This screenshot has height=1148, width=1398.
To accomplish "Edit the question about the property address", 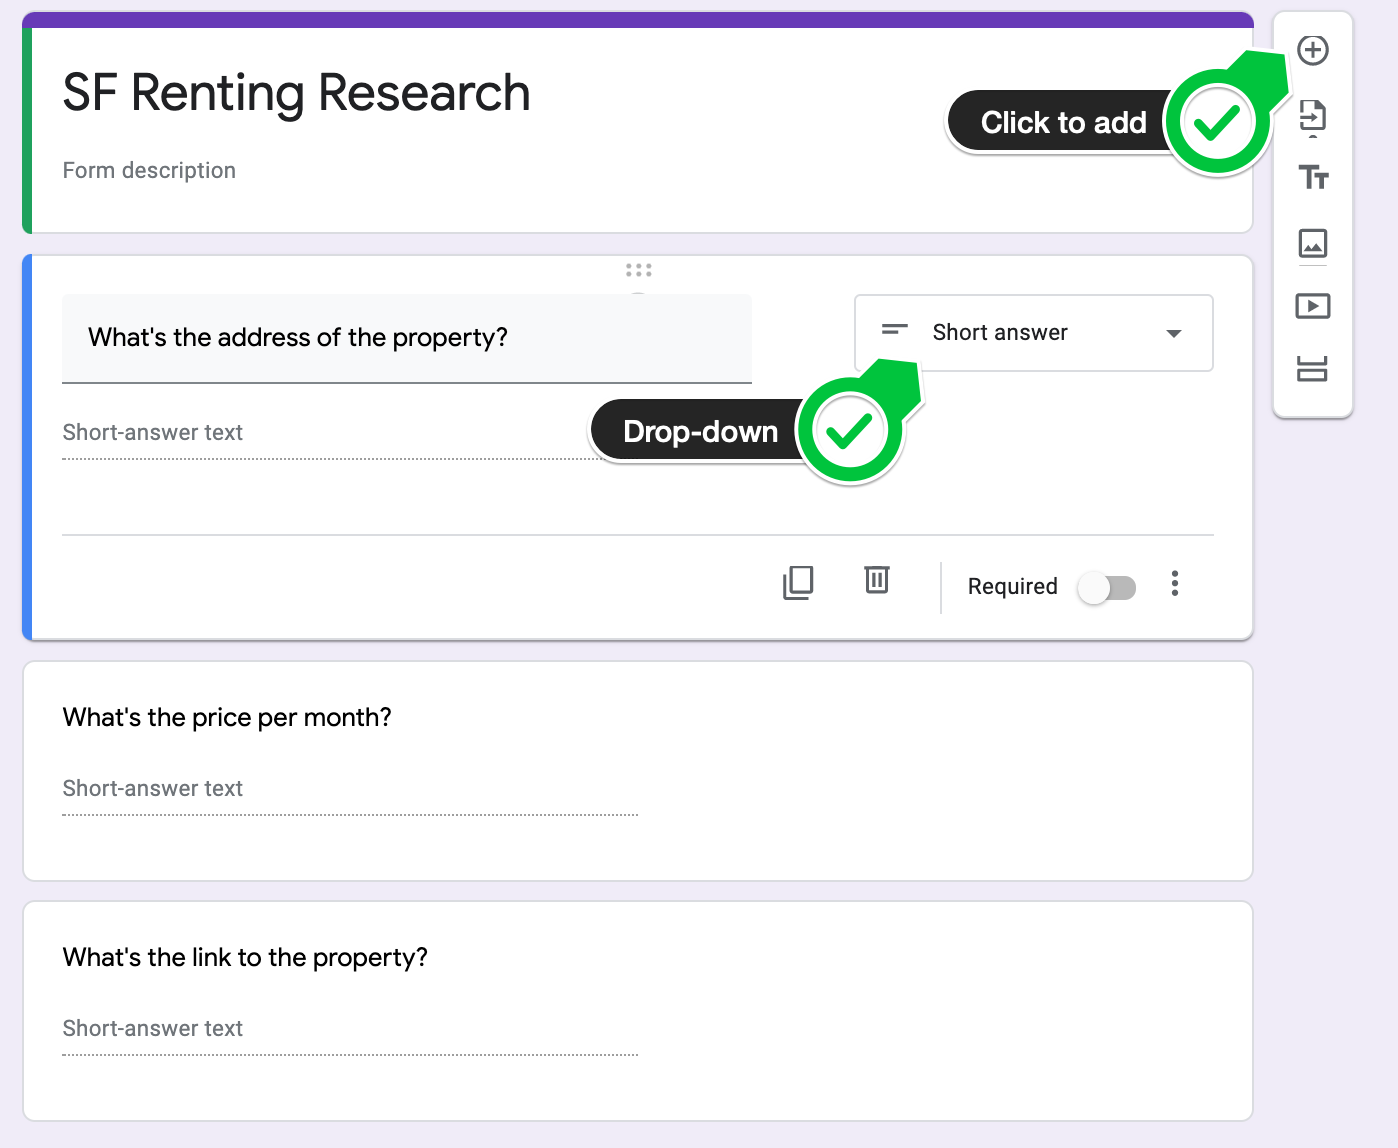I will [299, 338].
